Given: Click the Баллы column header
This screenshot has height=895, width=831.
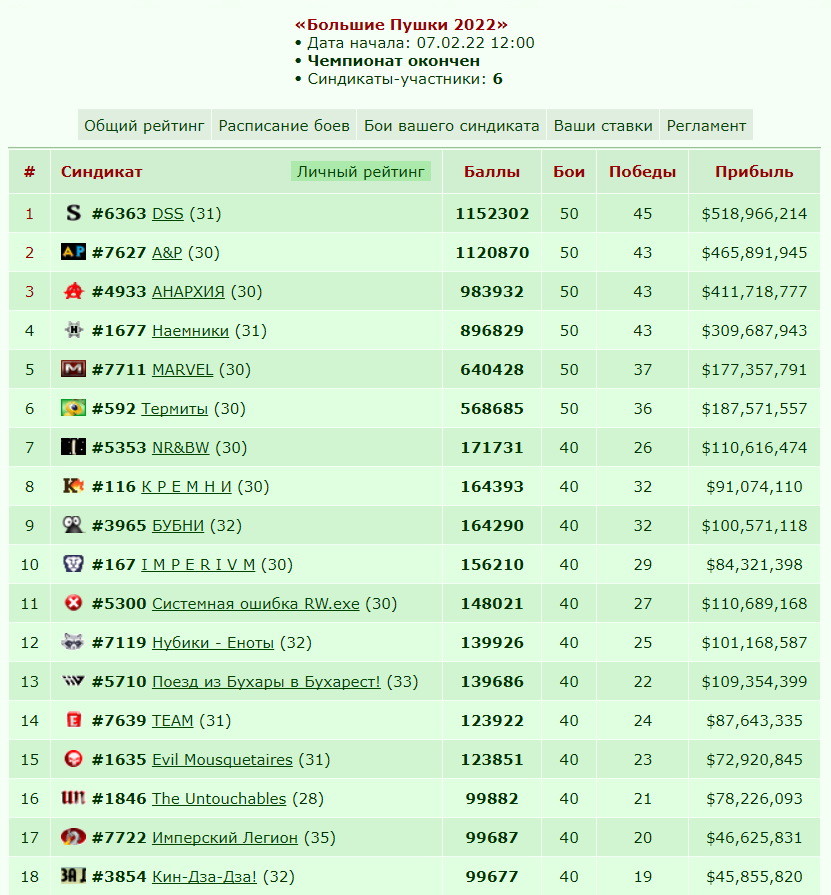Looking at the screenshot, I should point(491,172).
